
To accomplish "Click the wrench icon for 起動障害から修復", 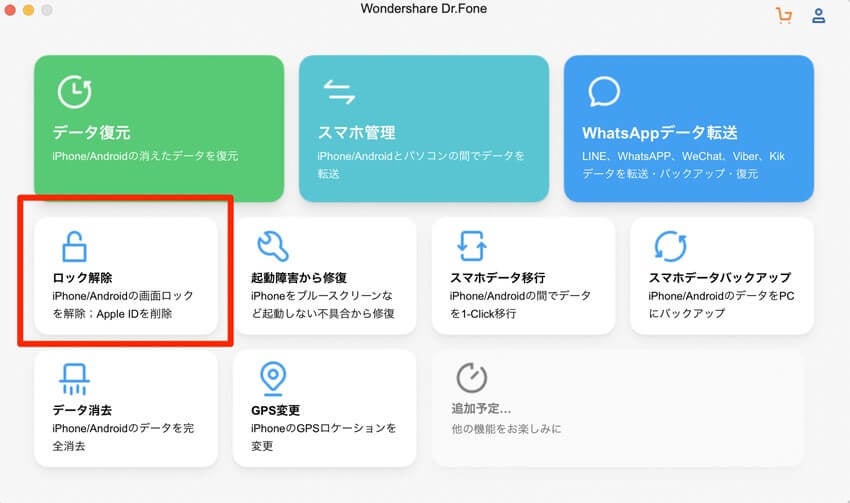I will pyautogui.click(x=273, y=247).
